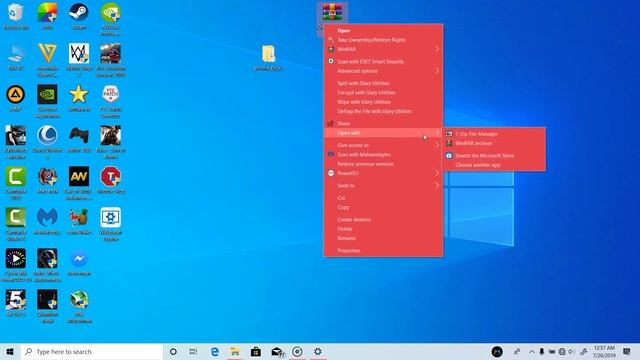
Task: Select the CyberLink PowerDVD desktop icon
Action: coord(16,265)
